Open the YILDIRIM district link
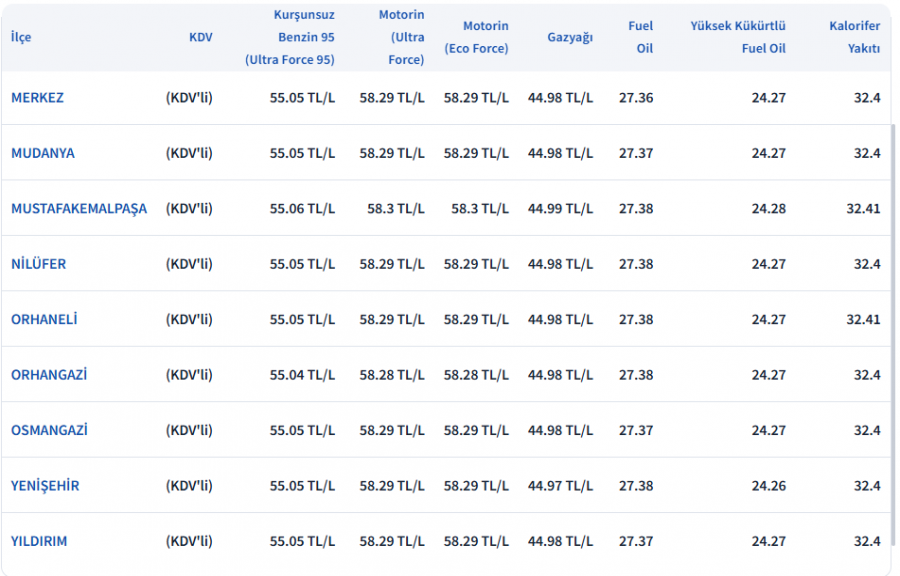 39,541
